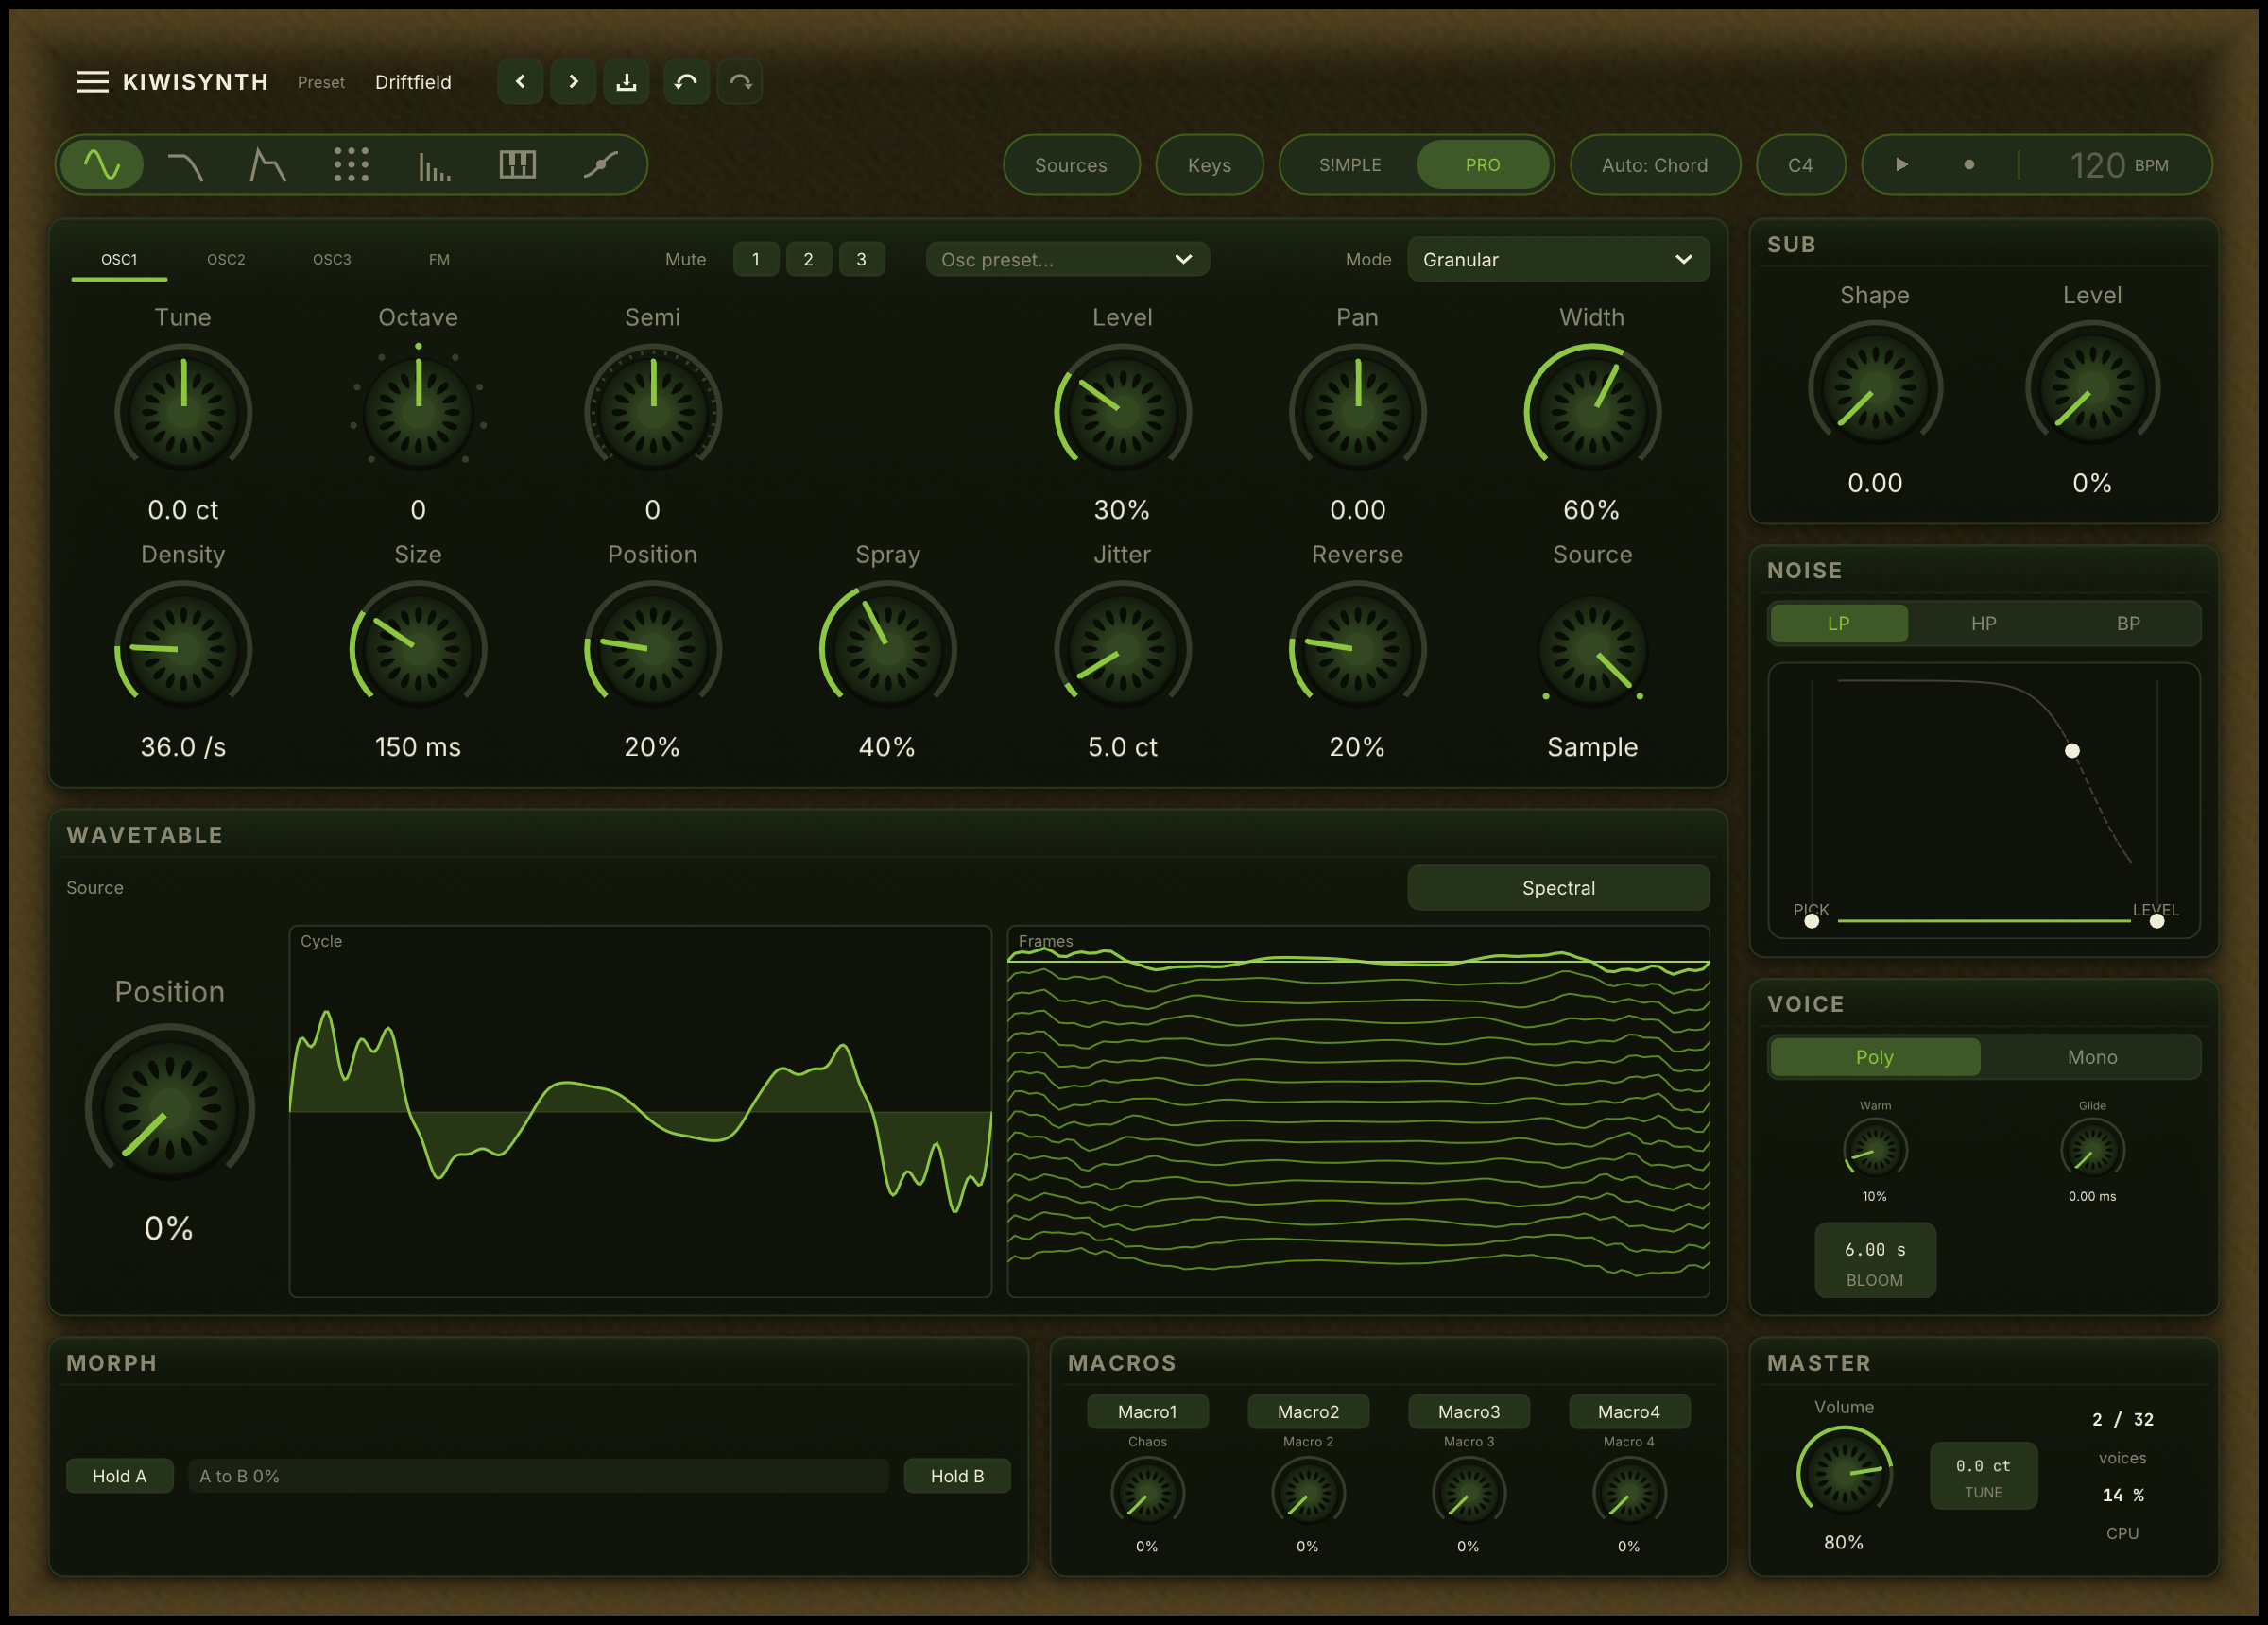The image size is (2268, 1625).
Task: Open the Sources view
Action: tap(1071, 165)
